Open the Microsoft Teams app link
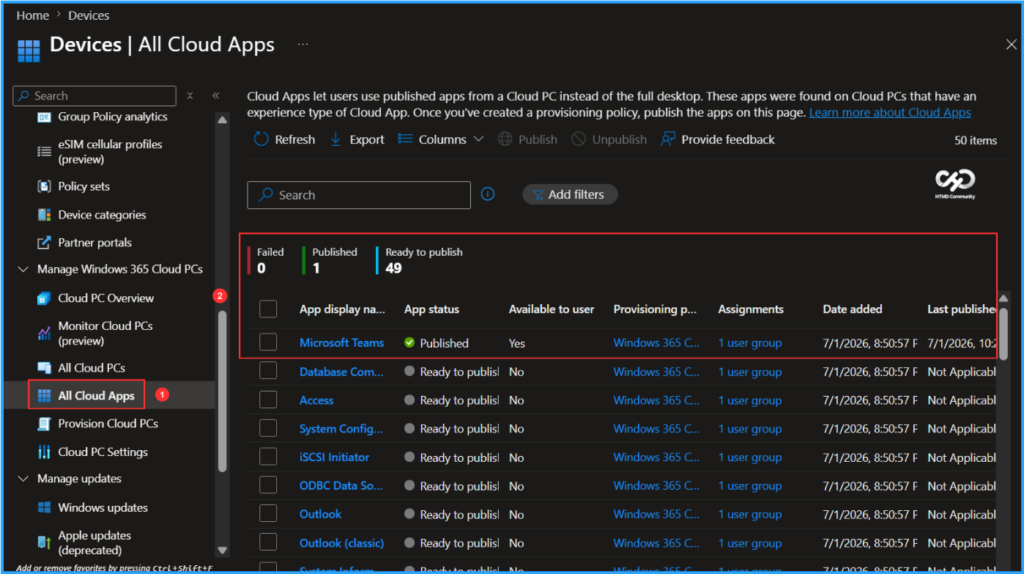 (342, 342)
